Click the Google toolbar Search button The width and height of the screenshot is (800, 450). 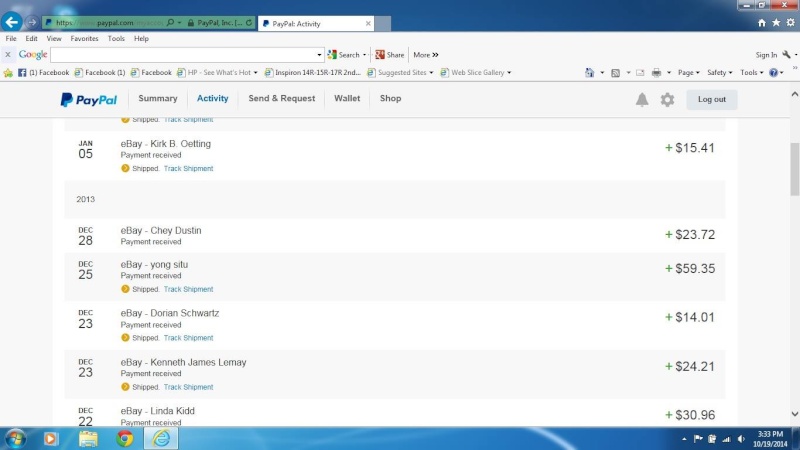coord(344,55)
